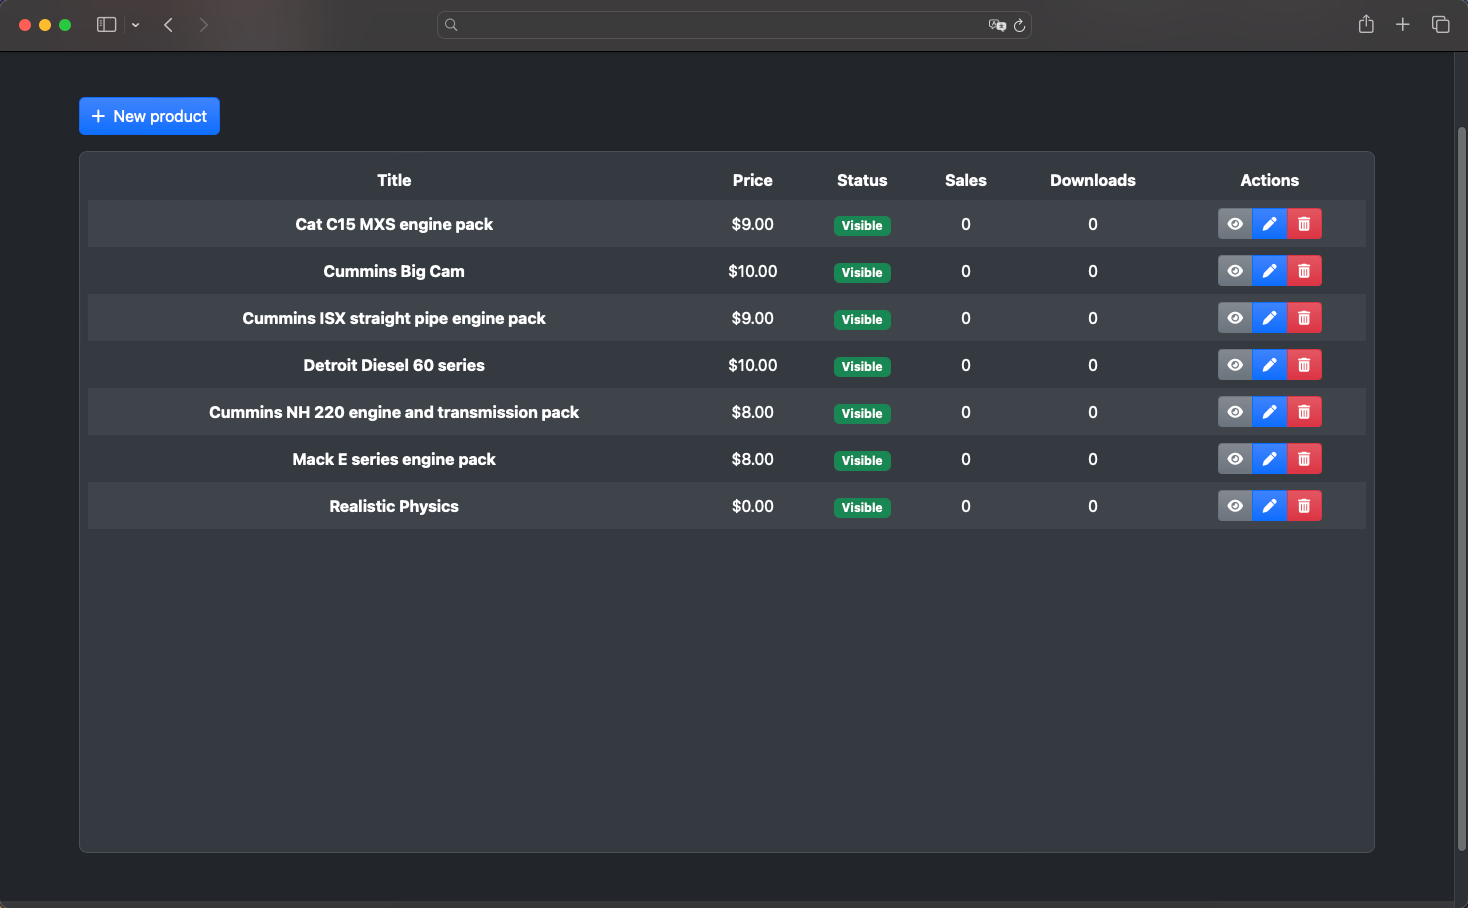View the Cat C15 MXS engine pack product

(1235, 224)
